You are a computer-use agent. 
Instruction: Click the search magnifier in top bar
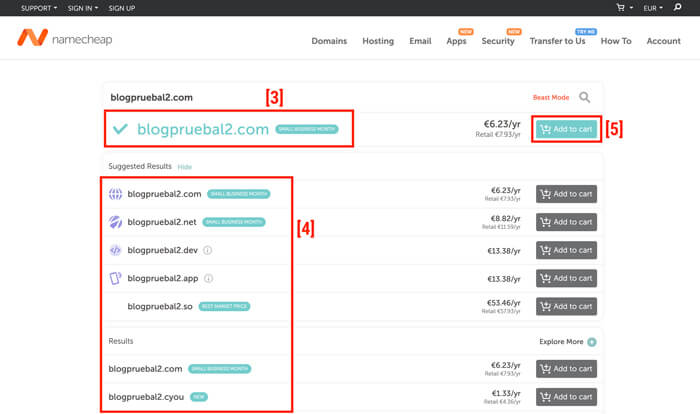coord(678,7)
